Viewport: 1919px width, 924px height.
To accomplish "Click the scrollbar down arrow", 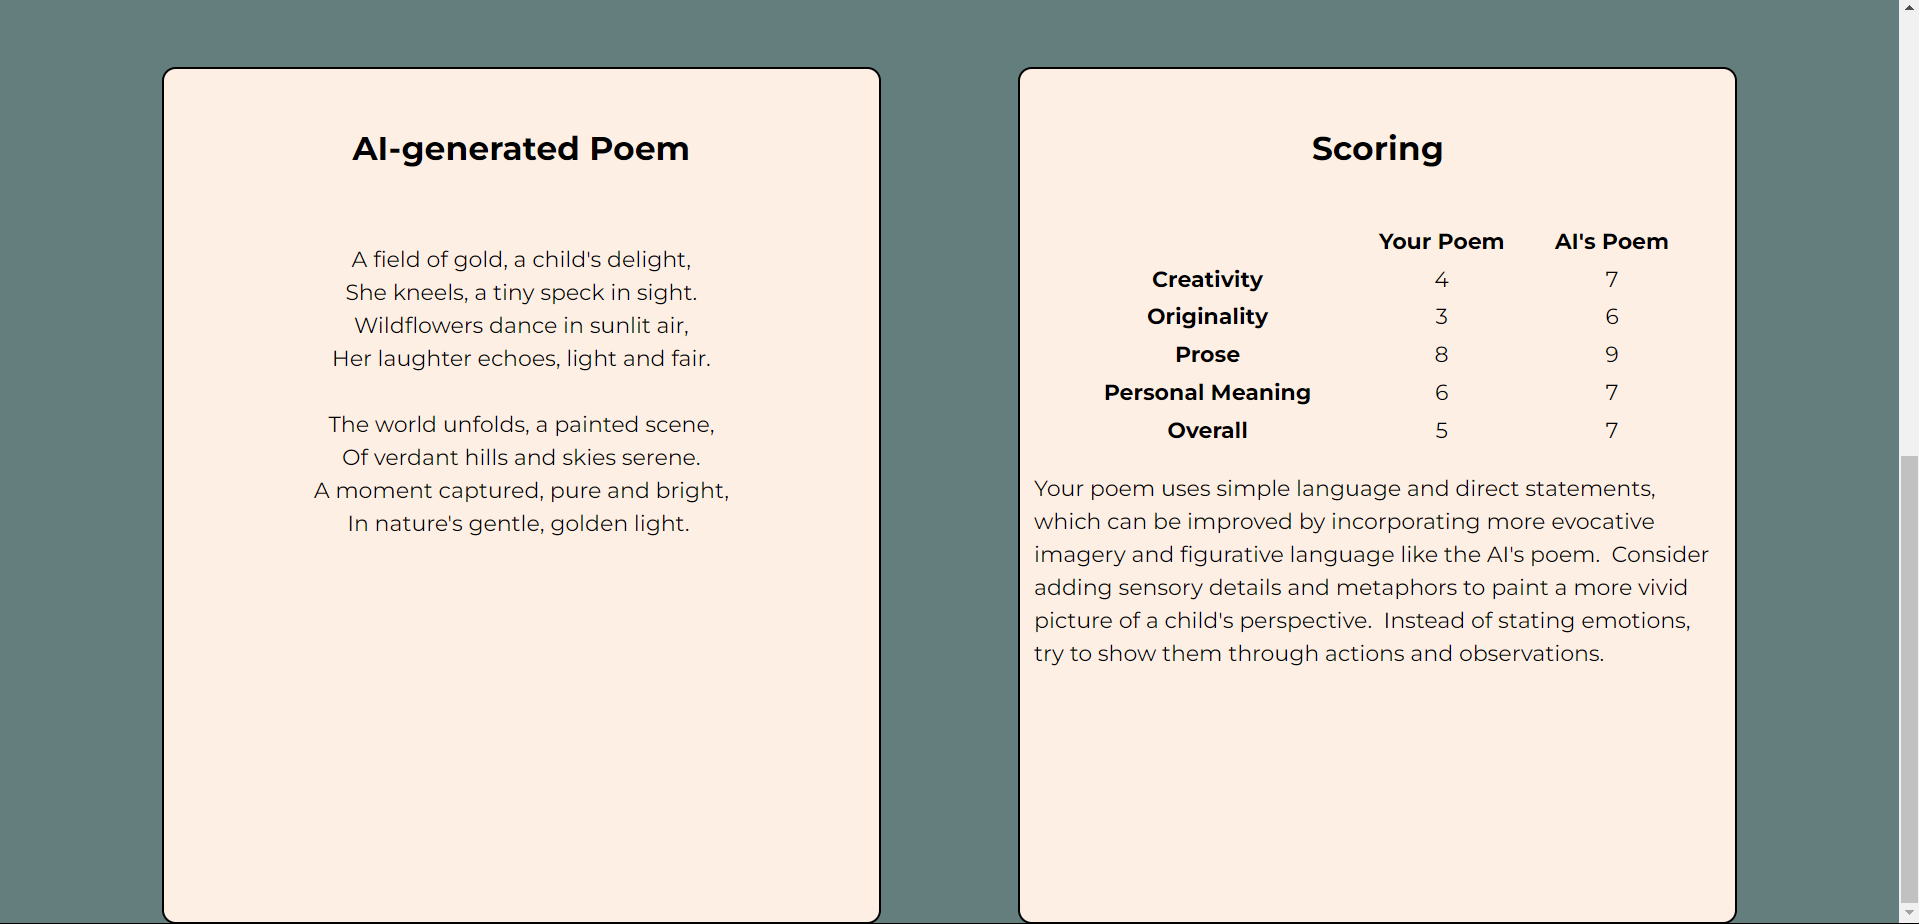I will pyautogui.click(x=1909, y=914).
